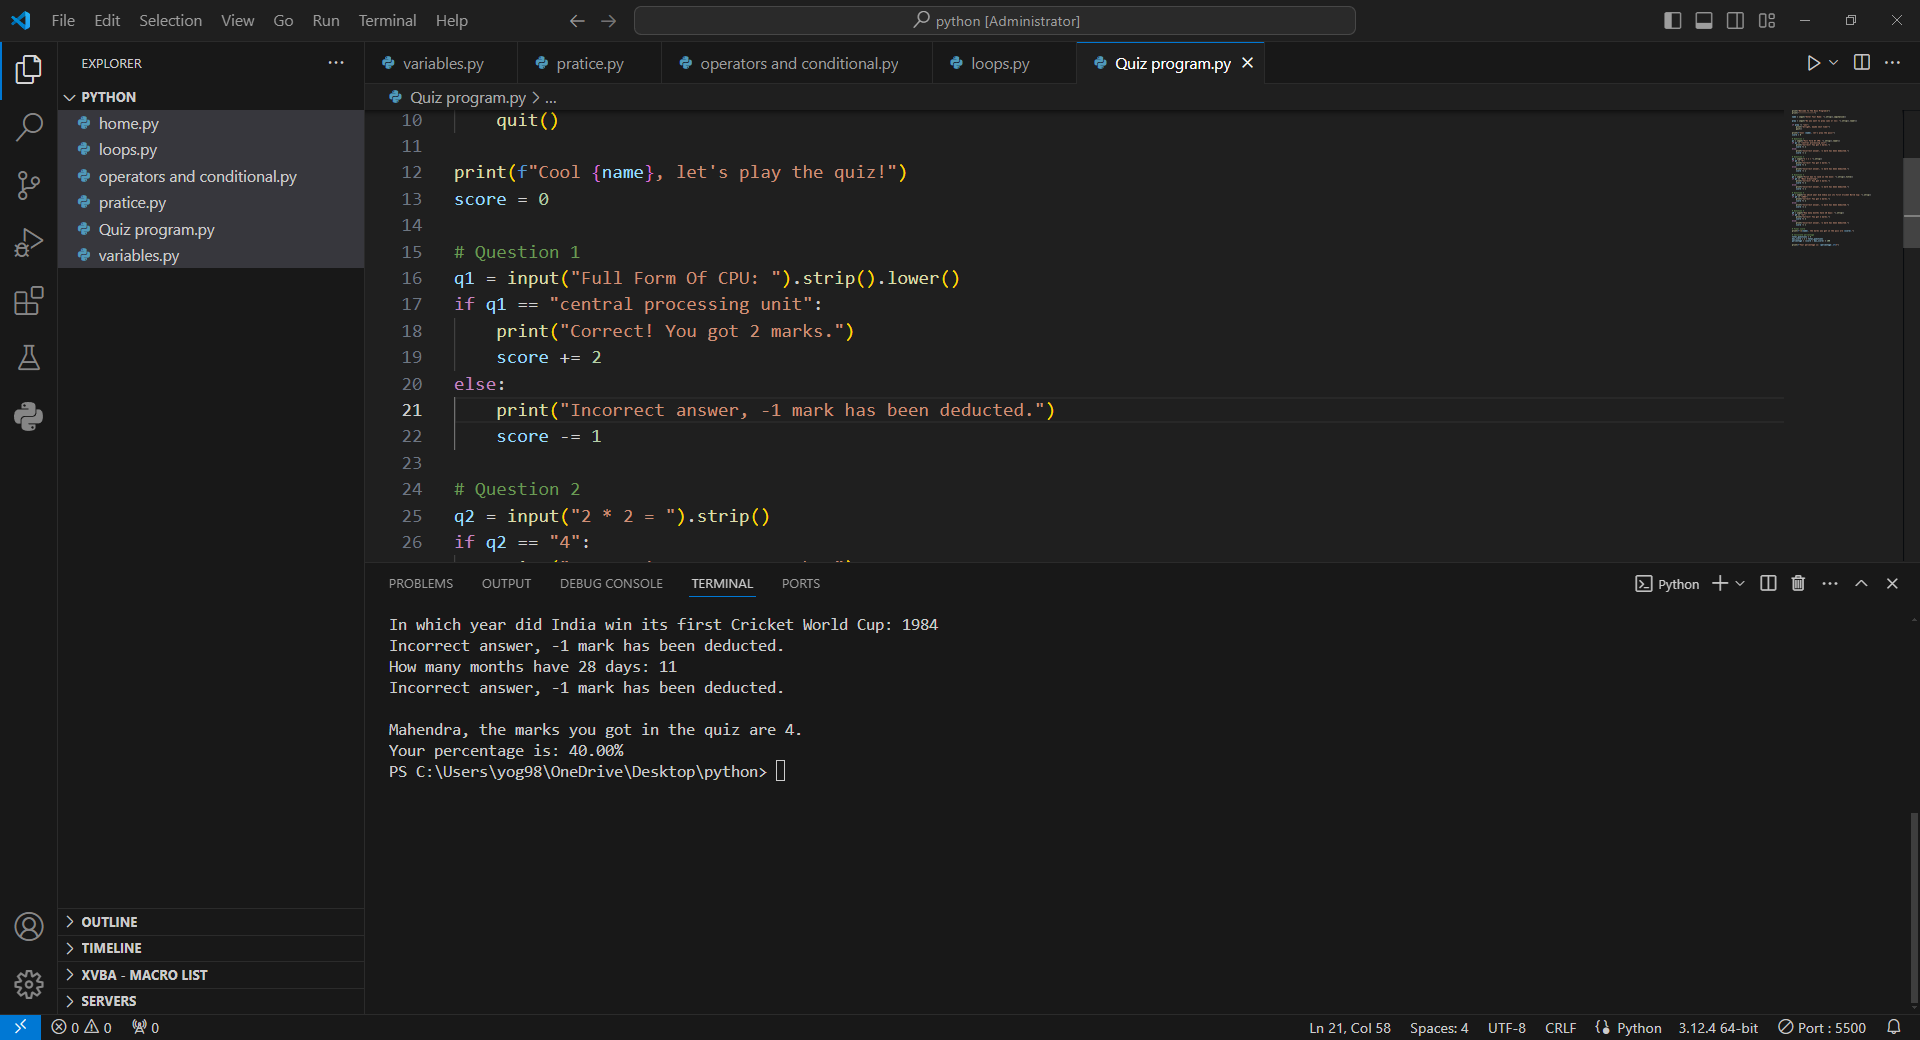Open the File menu

(63, 21)
